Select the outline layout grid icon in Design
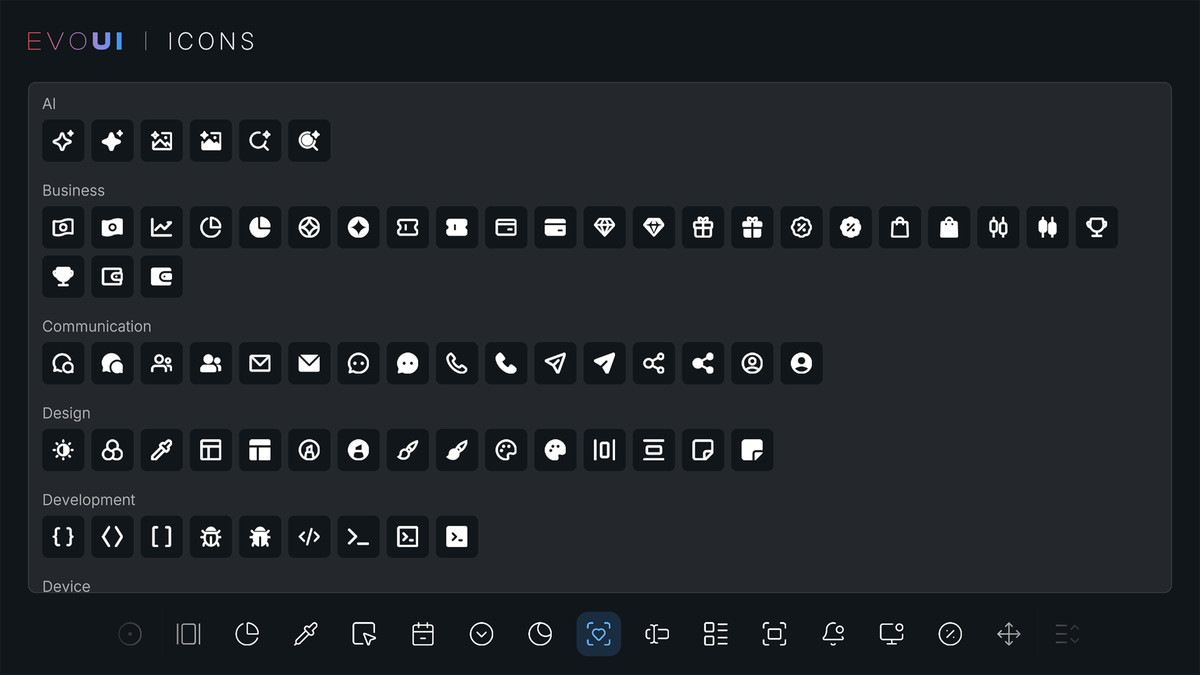The height and width of the screenshot is (675, 1200). [210, 451]
